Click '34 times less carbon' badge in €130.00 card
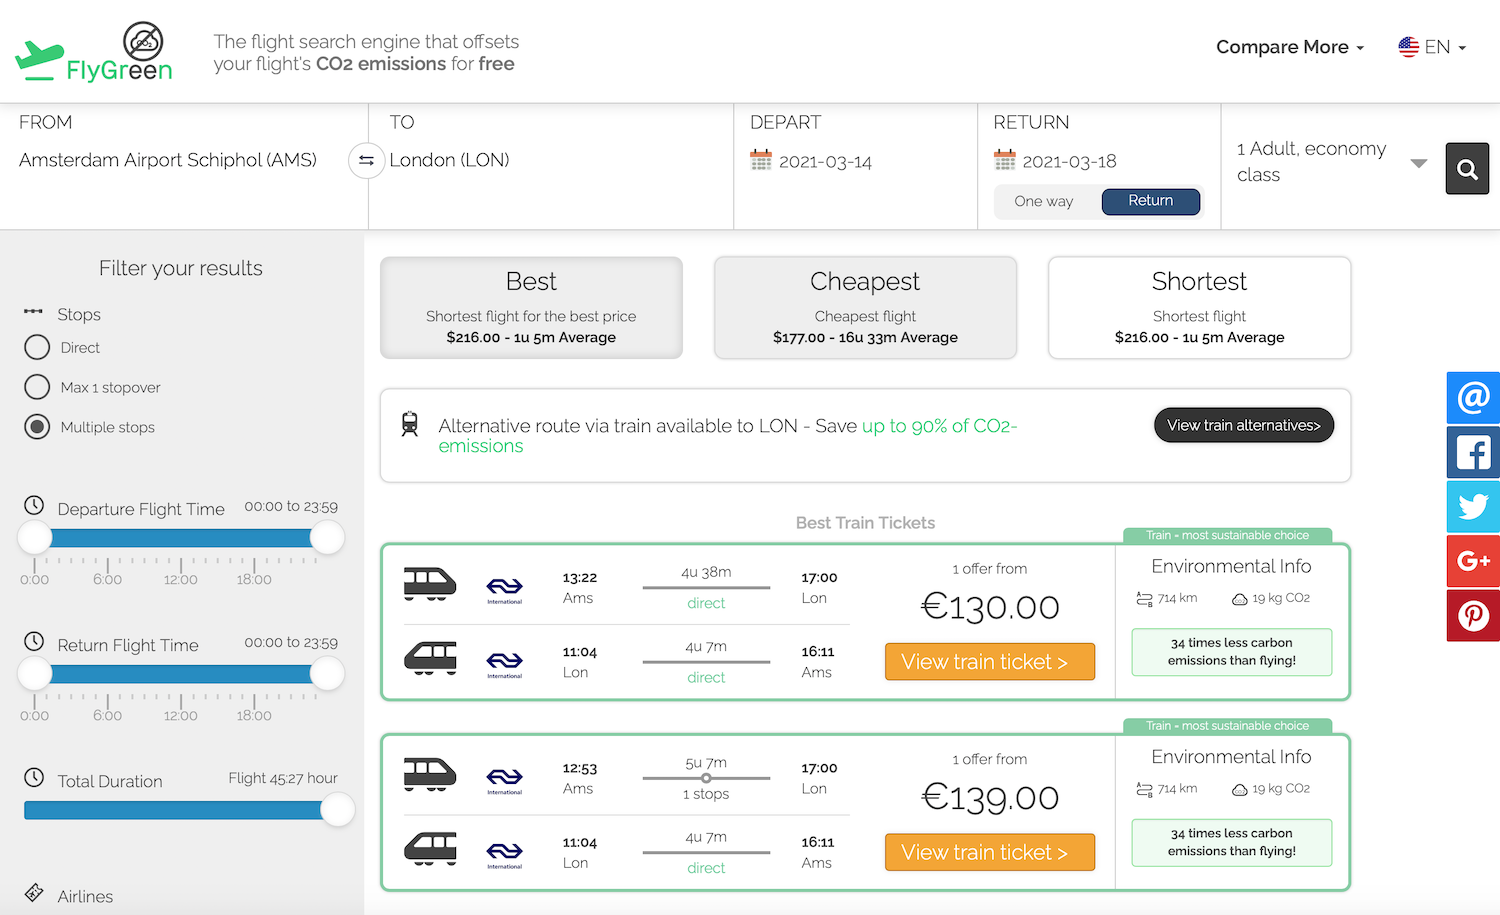Image resolution: width=1500 pixels, height=915 pixels. click(1232, 652)
